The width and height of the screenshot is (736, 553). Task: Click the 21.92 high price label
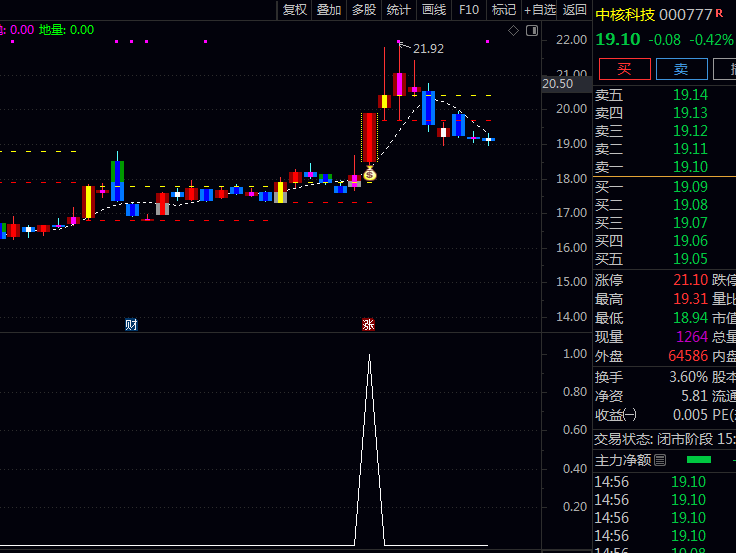pyautogui.click(x=428, y=48)
